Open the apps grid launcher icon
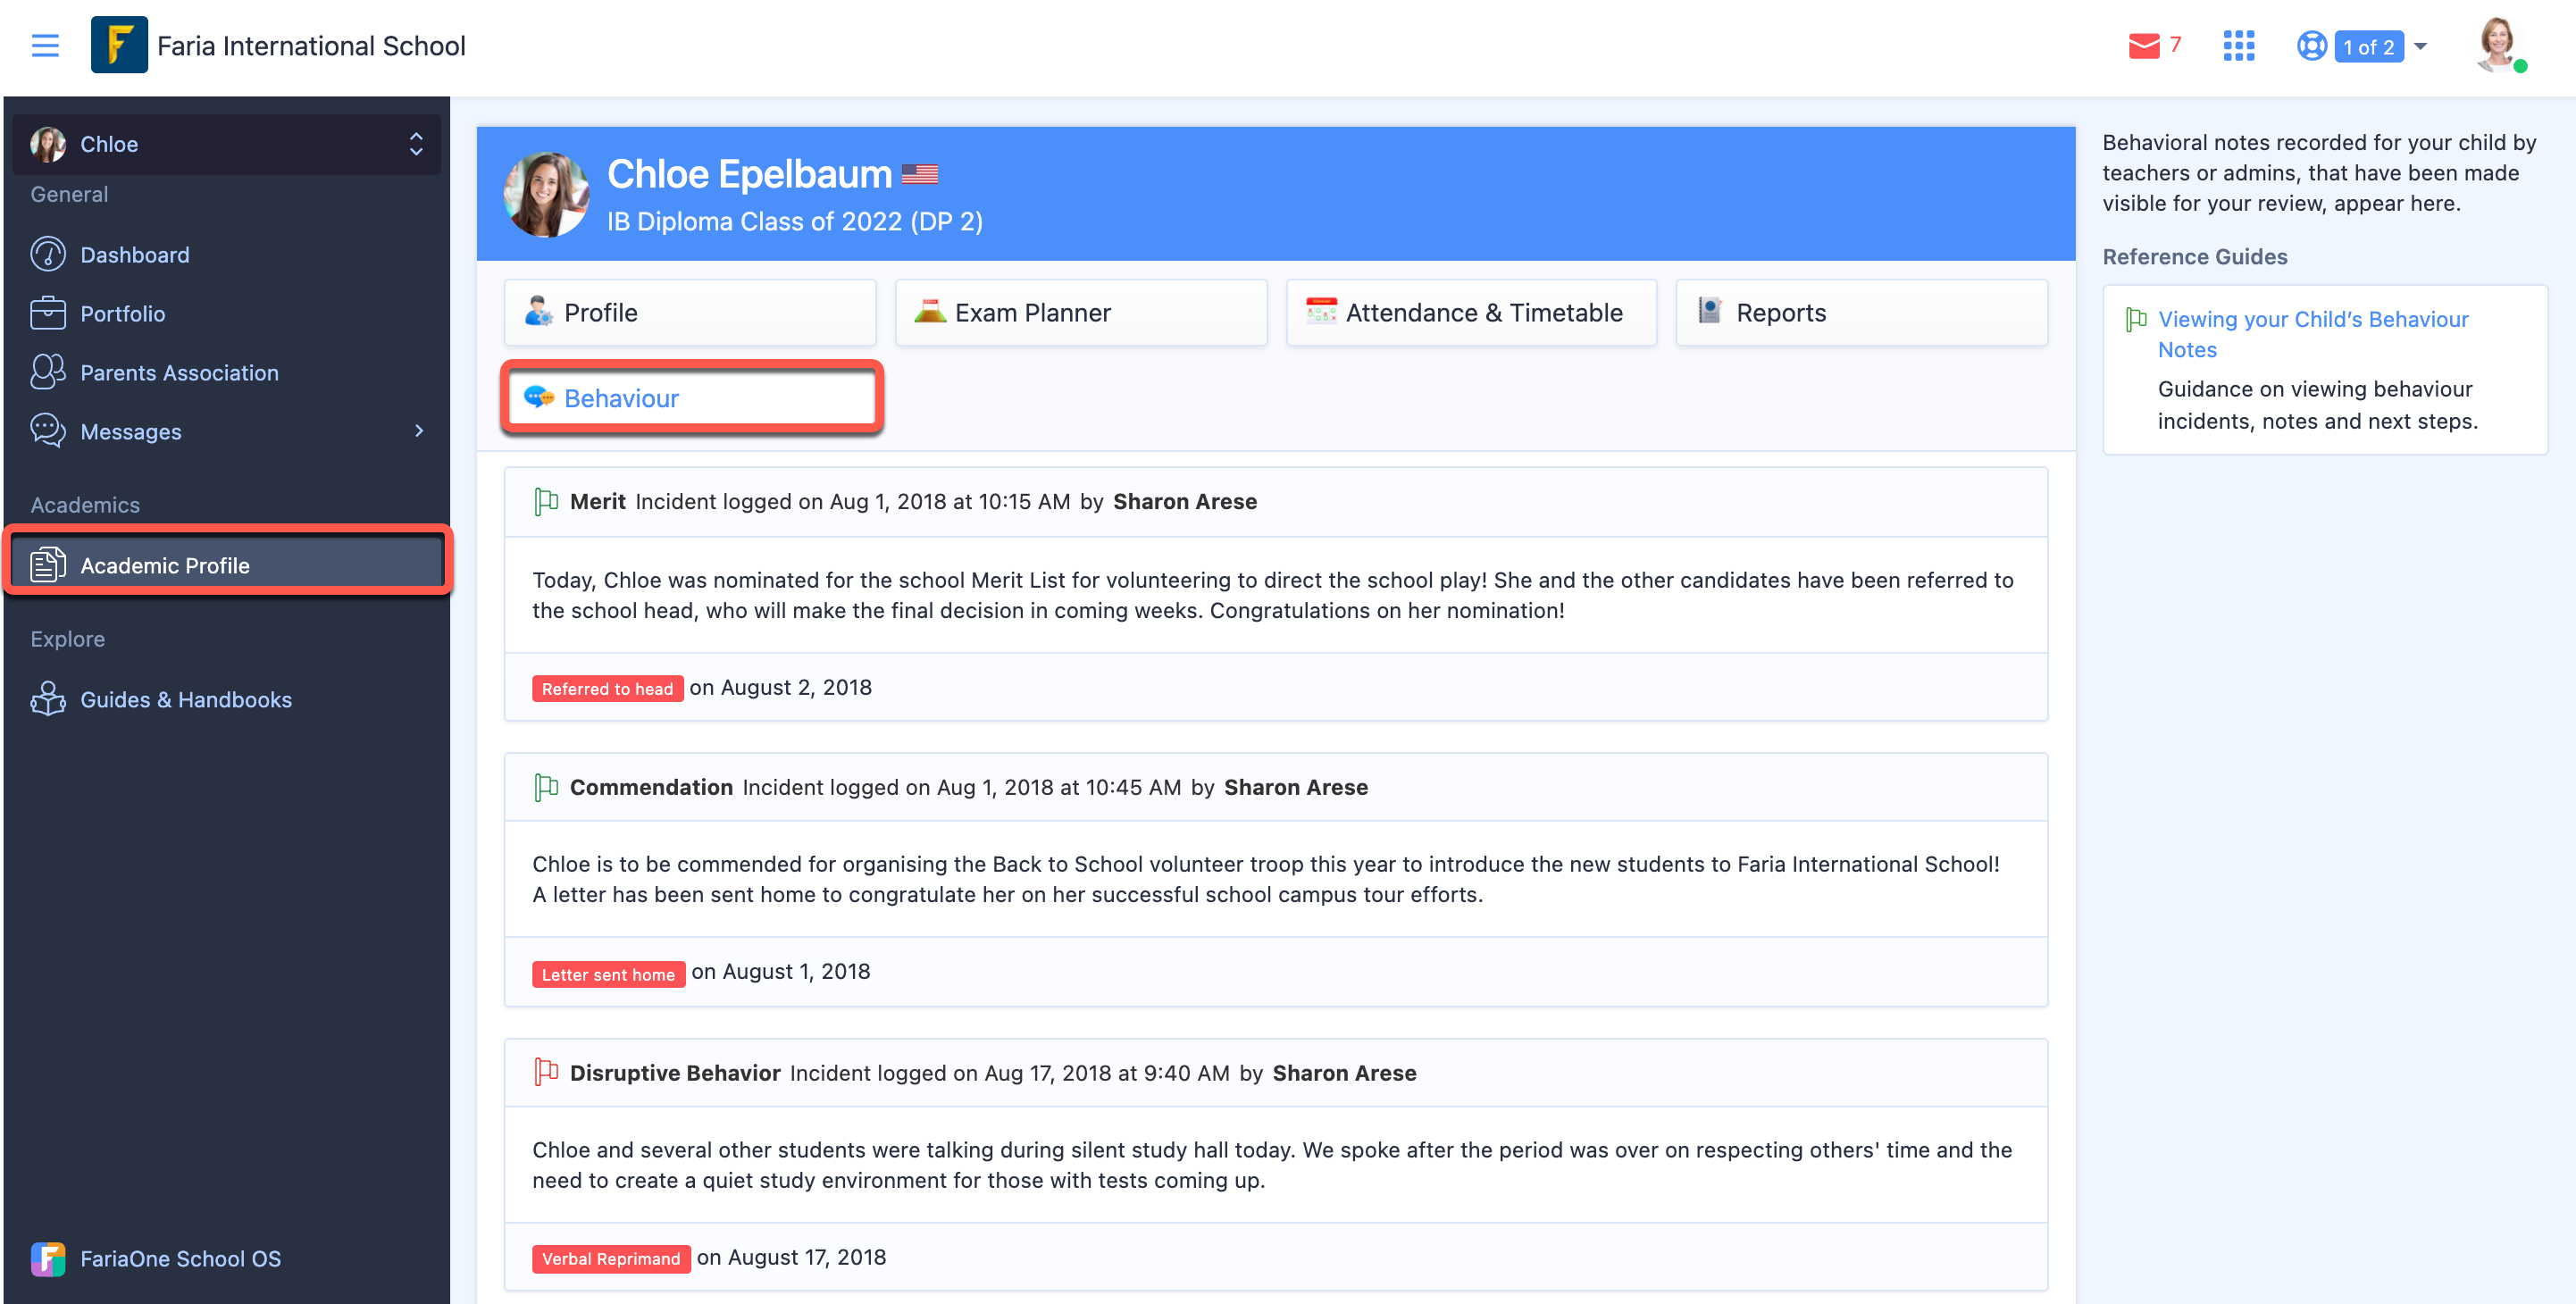This screenshot has width=2576, height=1304. 2238,46
